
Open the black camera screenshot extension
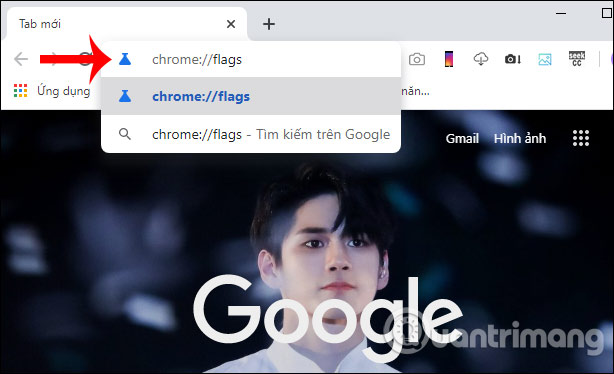513,59
